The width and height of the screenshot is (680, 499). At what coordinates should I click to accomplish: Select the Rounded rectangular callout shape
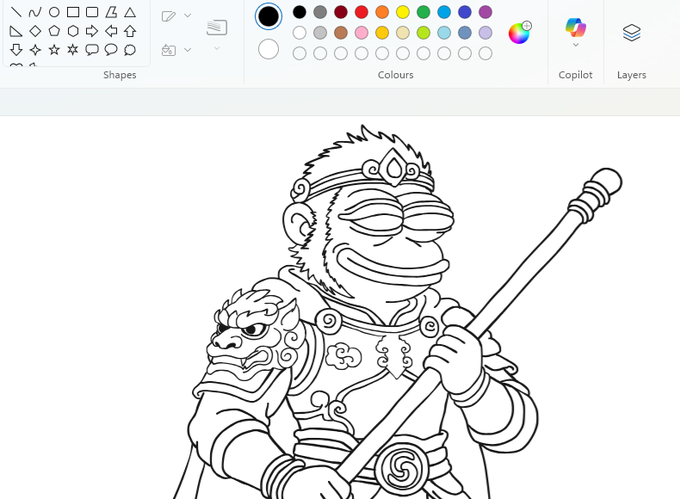(x=92, y=50)
